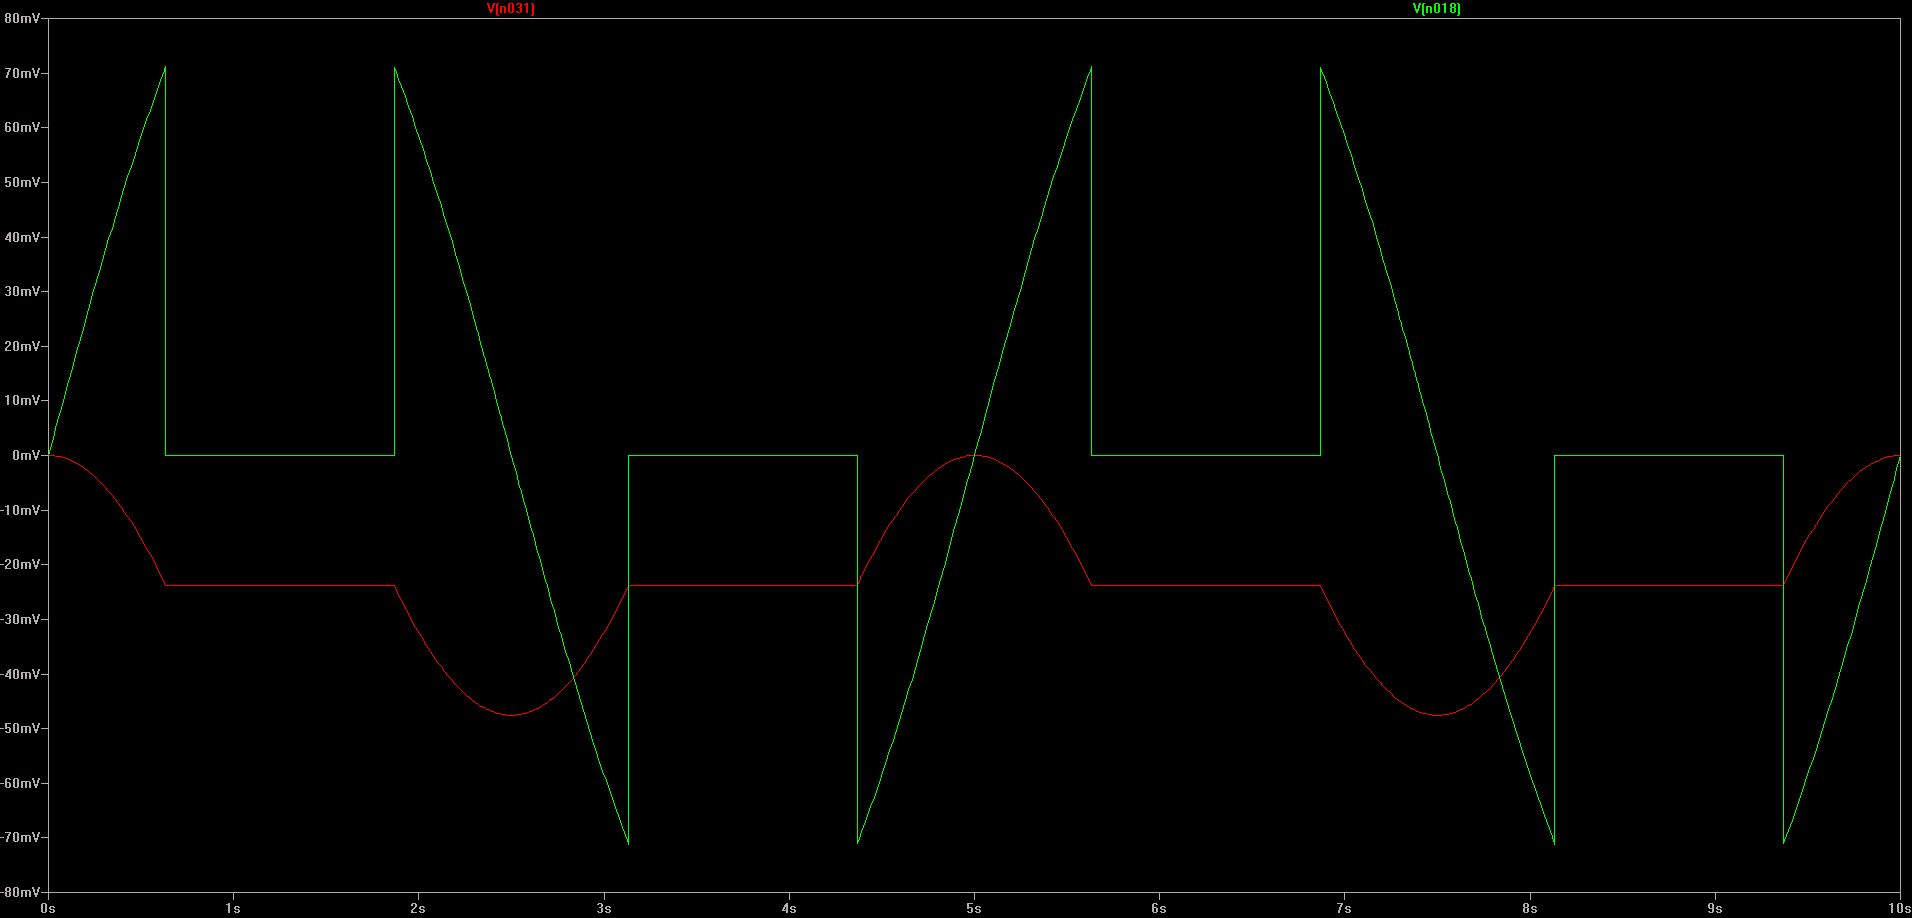
Task: Click the -30mV vertical axis label
Action: tap(21, 619)
